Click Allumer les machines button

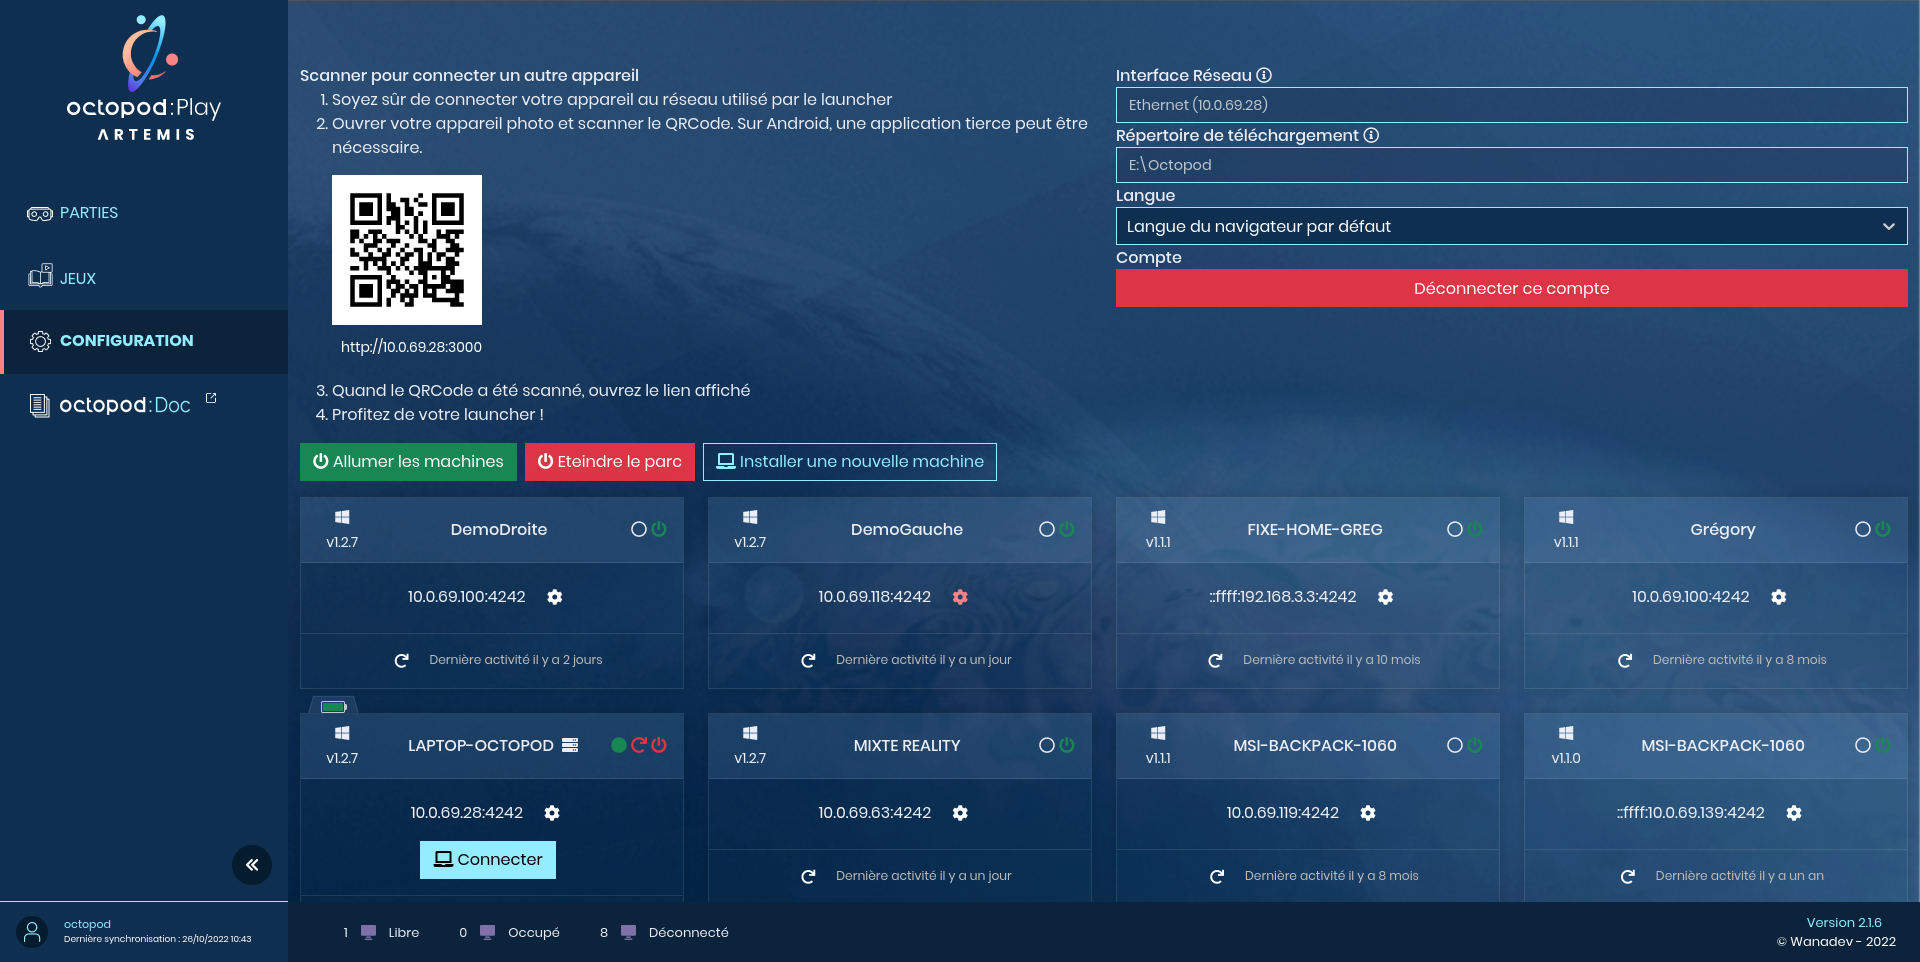[408, 462]
